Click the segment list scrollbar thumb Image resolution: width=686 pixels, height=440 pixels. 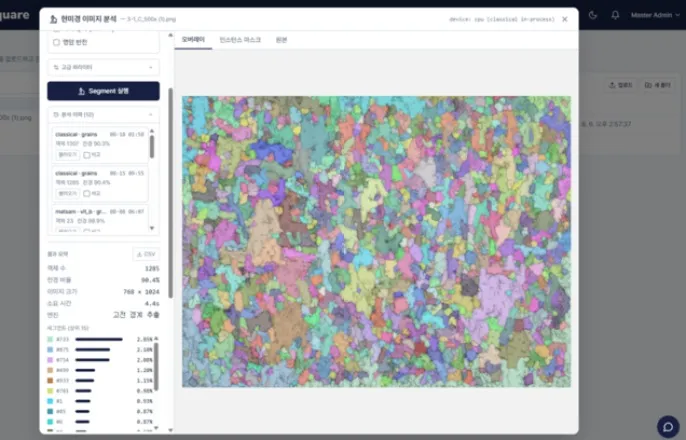click(x=156, y=367)
